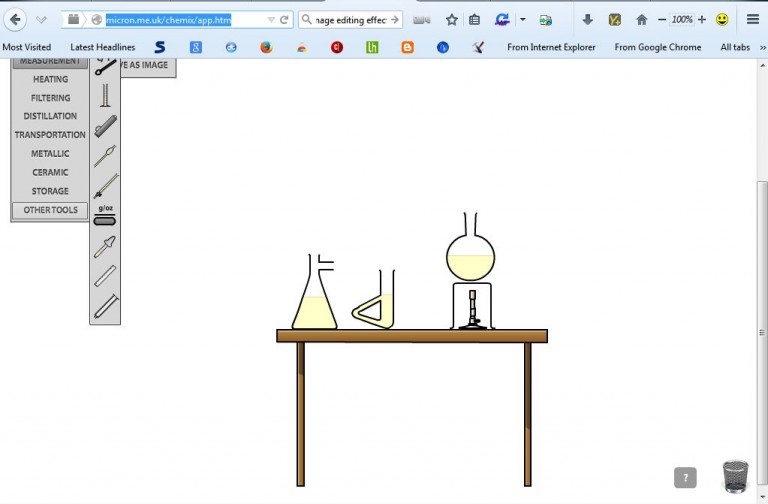
Task: Click the tilted beaker on the table
Action: [374, 299]
